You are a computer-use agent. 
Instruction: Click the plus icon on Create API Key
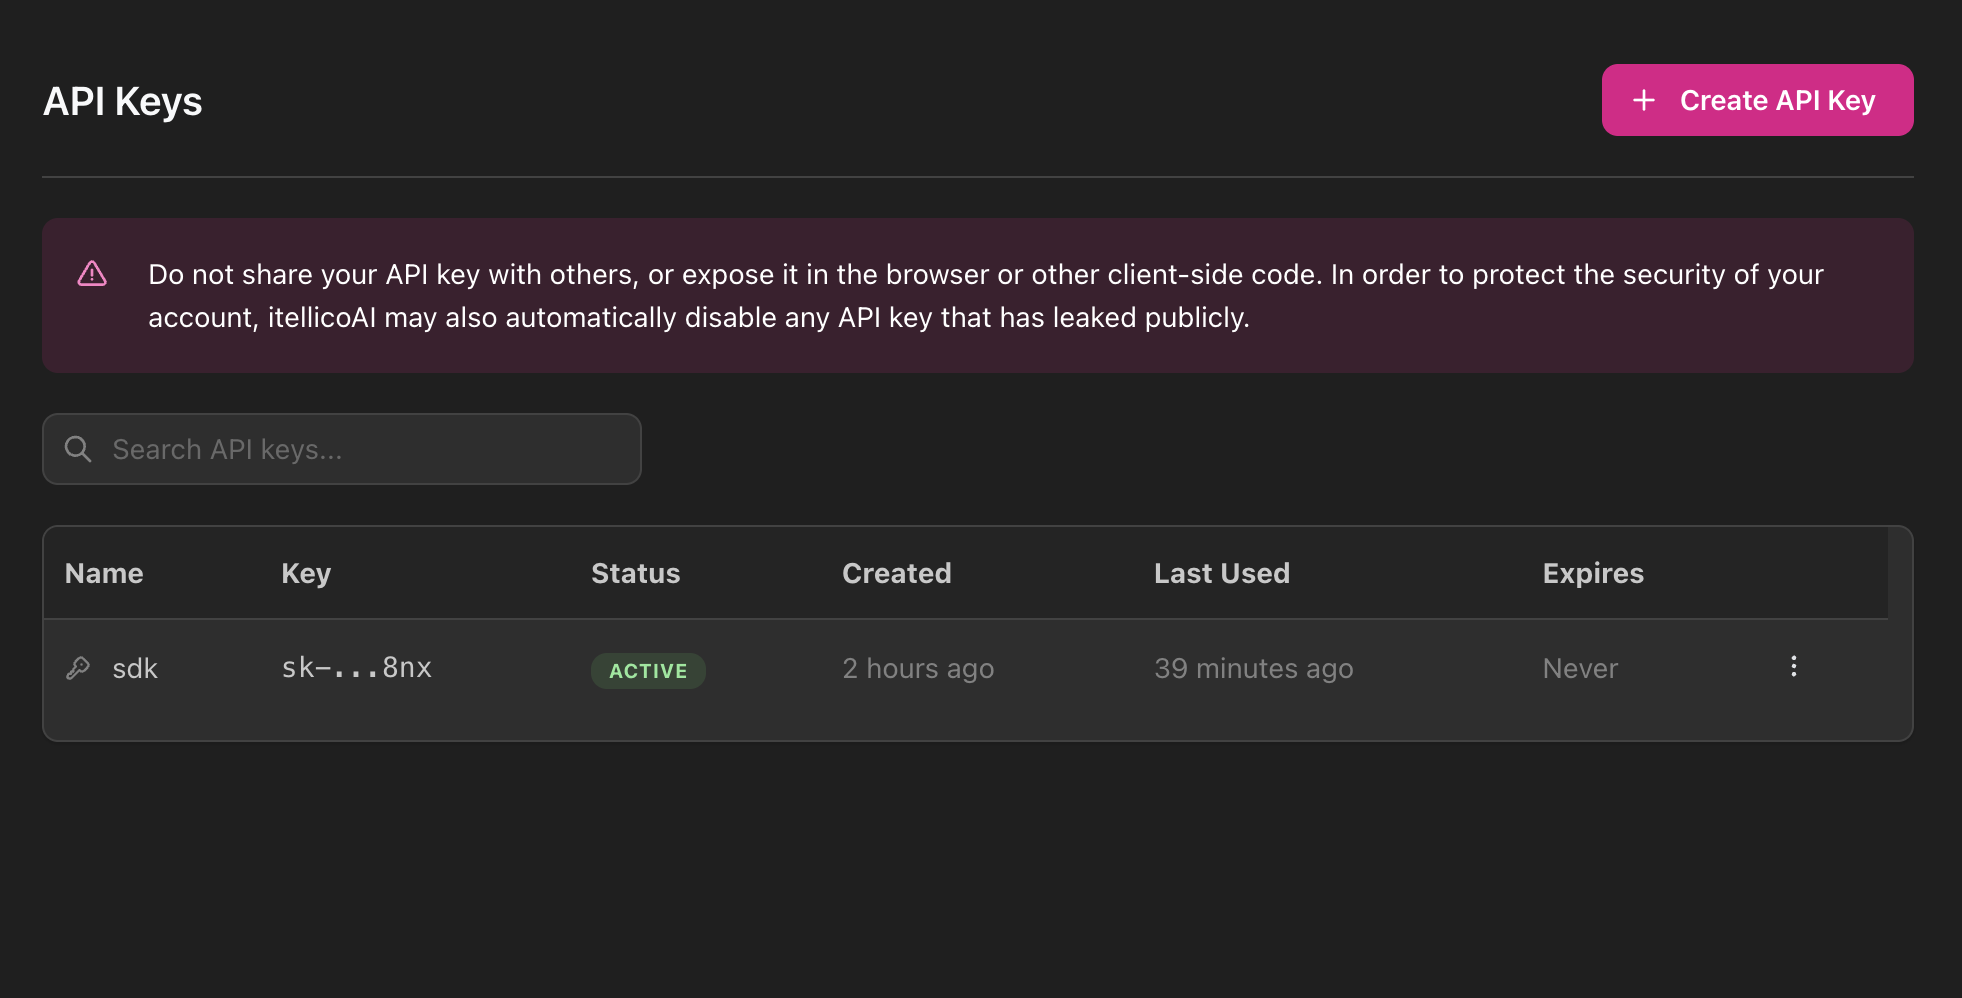[x=1643, y=100]
